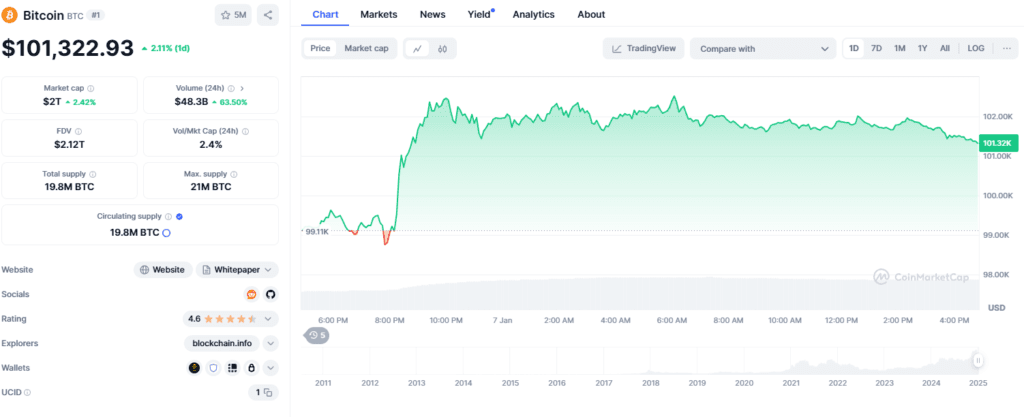
Task: Click the 2018 point on the history timeline
Action: tap(650, 383)
